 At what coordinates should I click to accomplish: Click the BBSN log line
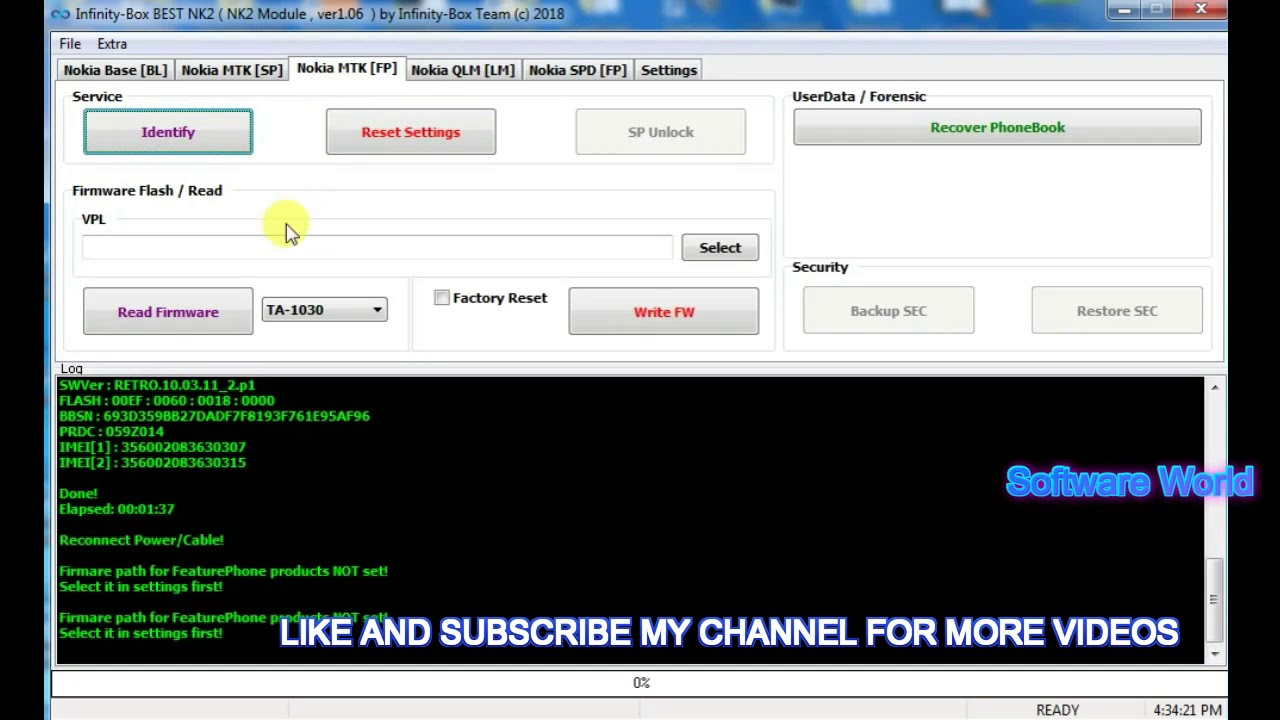(x=214, y=416)
